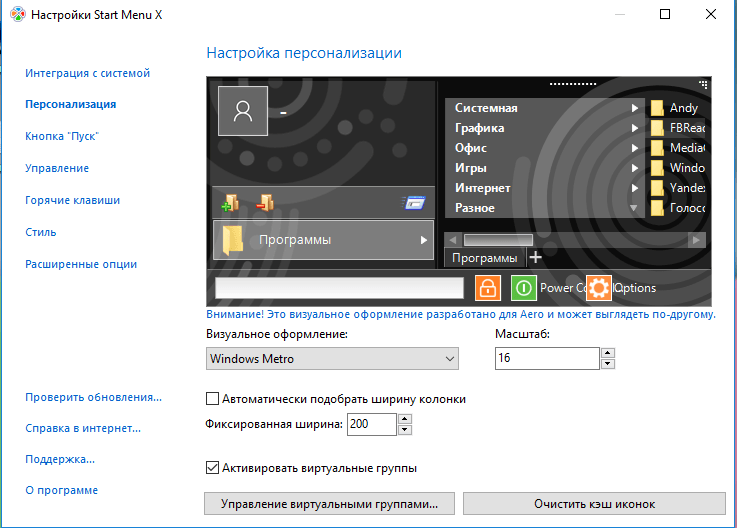Click the add group icon with green plus
Image resolution: width=737 pixels, height=528 pixels.
[230, 203]
